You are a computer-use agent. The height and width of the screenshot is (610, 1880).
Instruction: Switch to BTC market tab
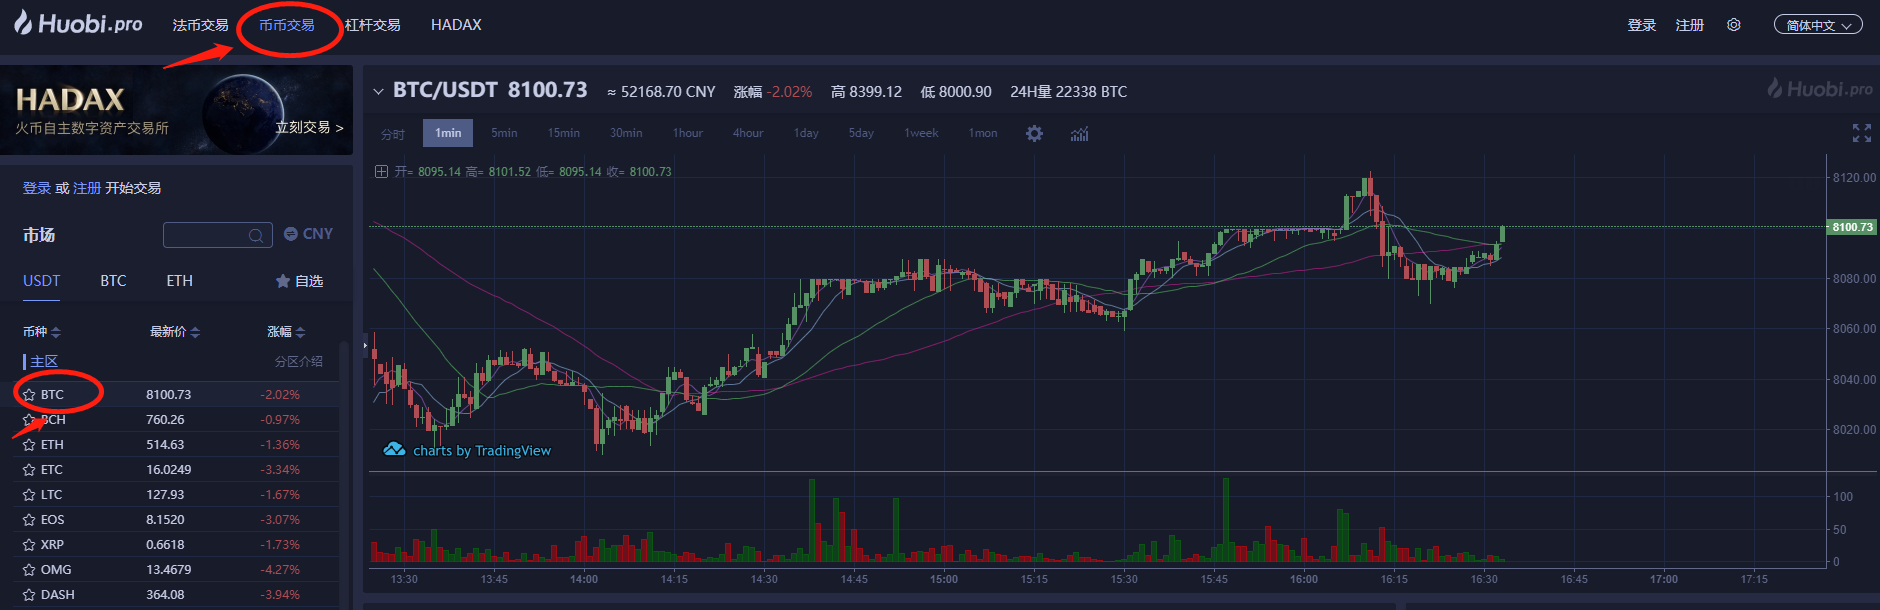pyautogui.click(x=113, y=281)
